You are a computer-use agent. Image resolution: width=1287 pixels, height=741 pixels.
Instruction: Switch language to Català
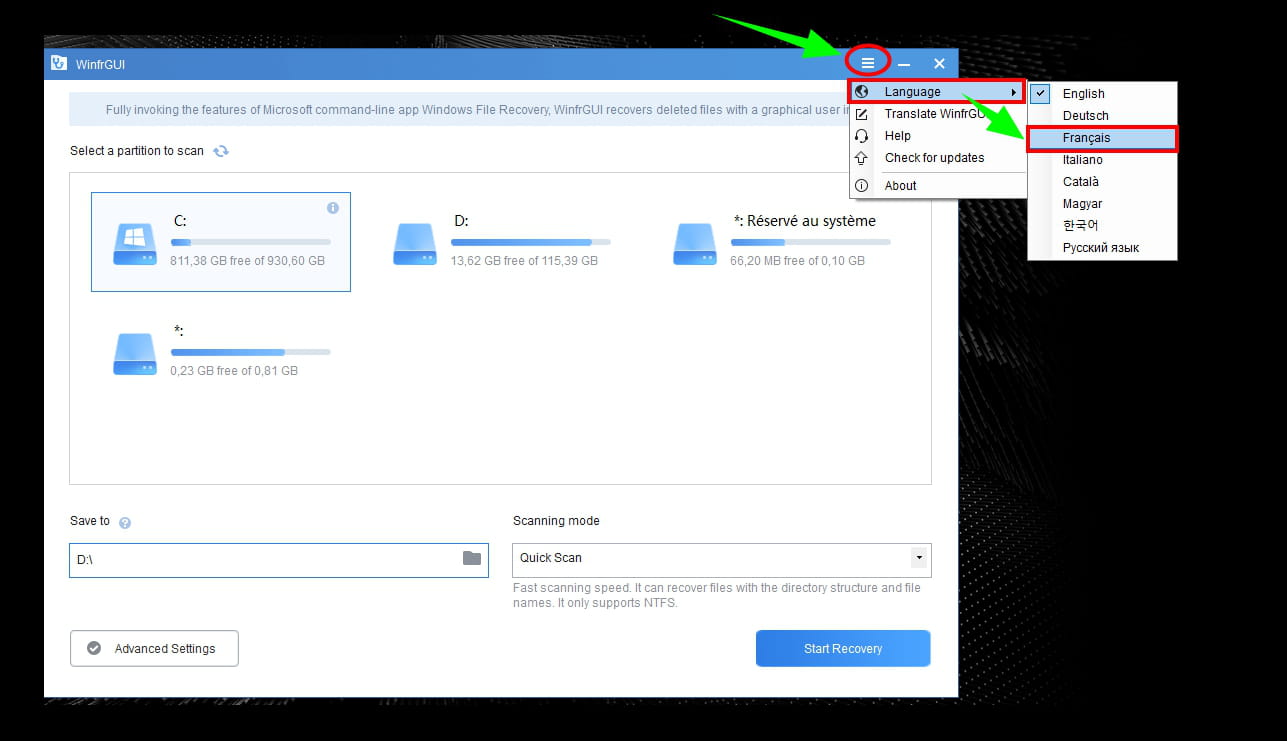click(1102, 182)
